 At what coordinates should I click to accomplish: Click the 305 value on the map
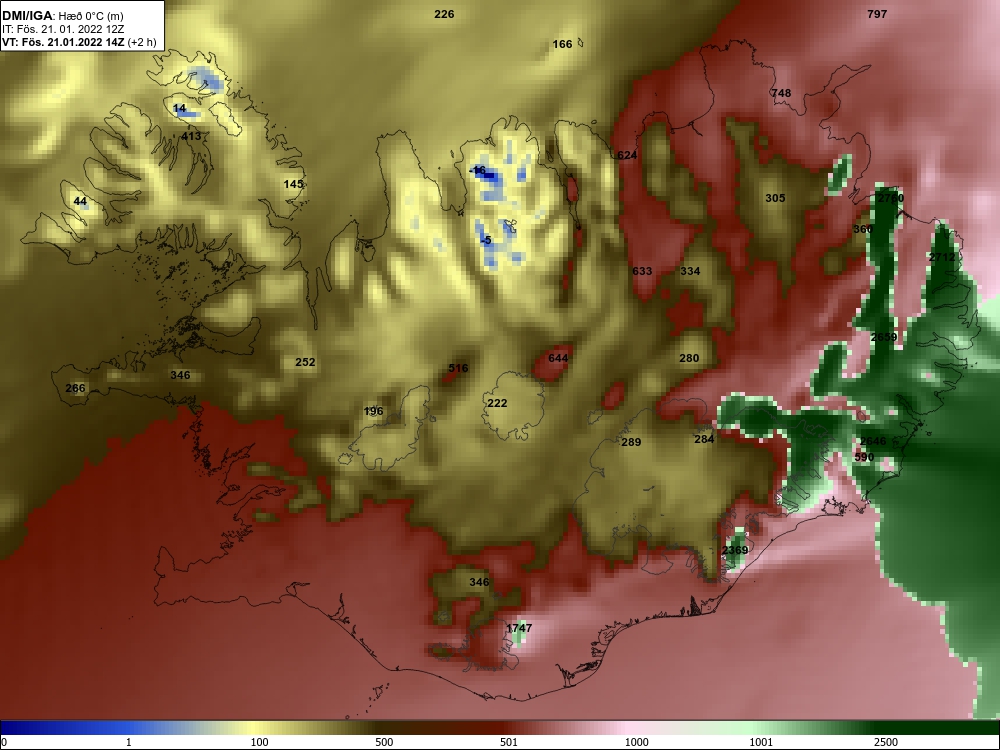point(775,198)
